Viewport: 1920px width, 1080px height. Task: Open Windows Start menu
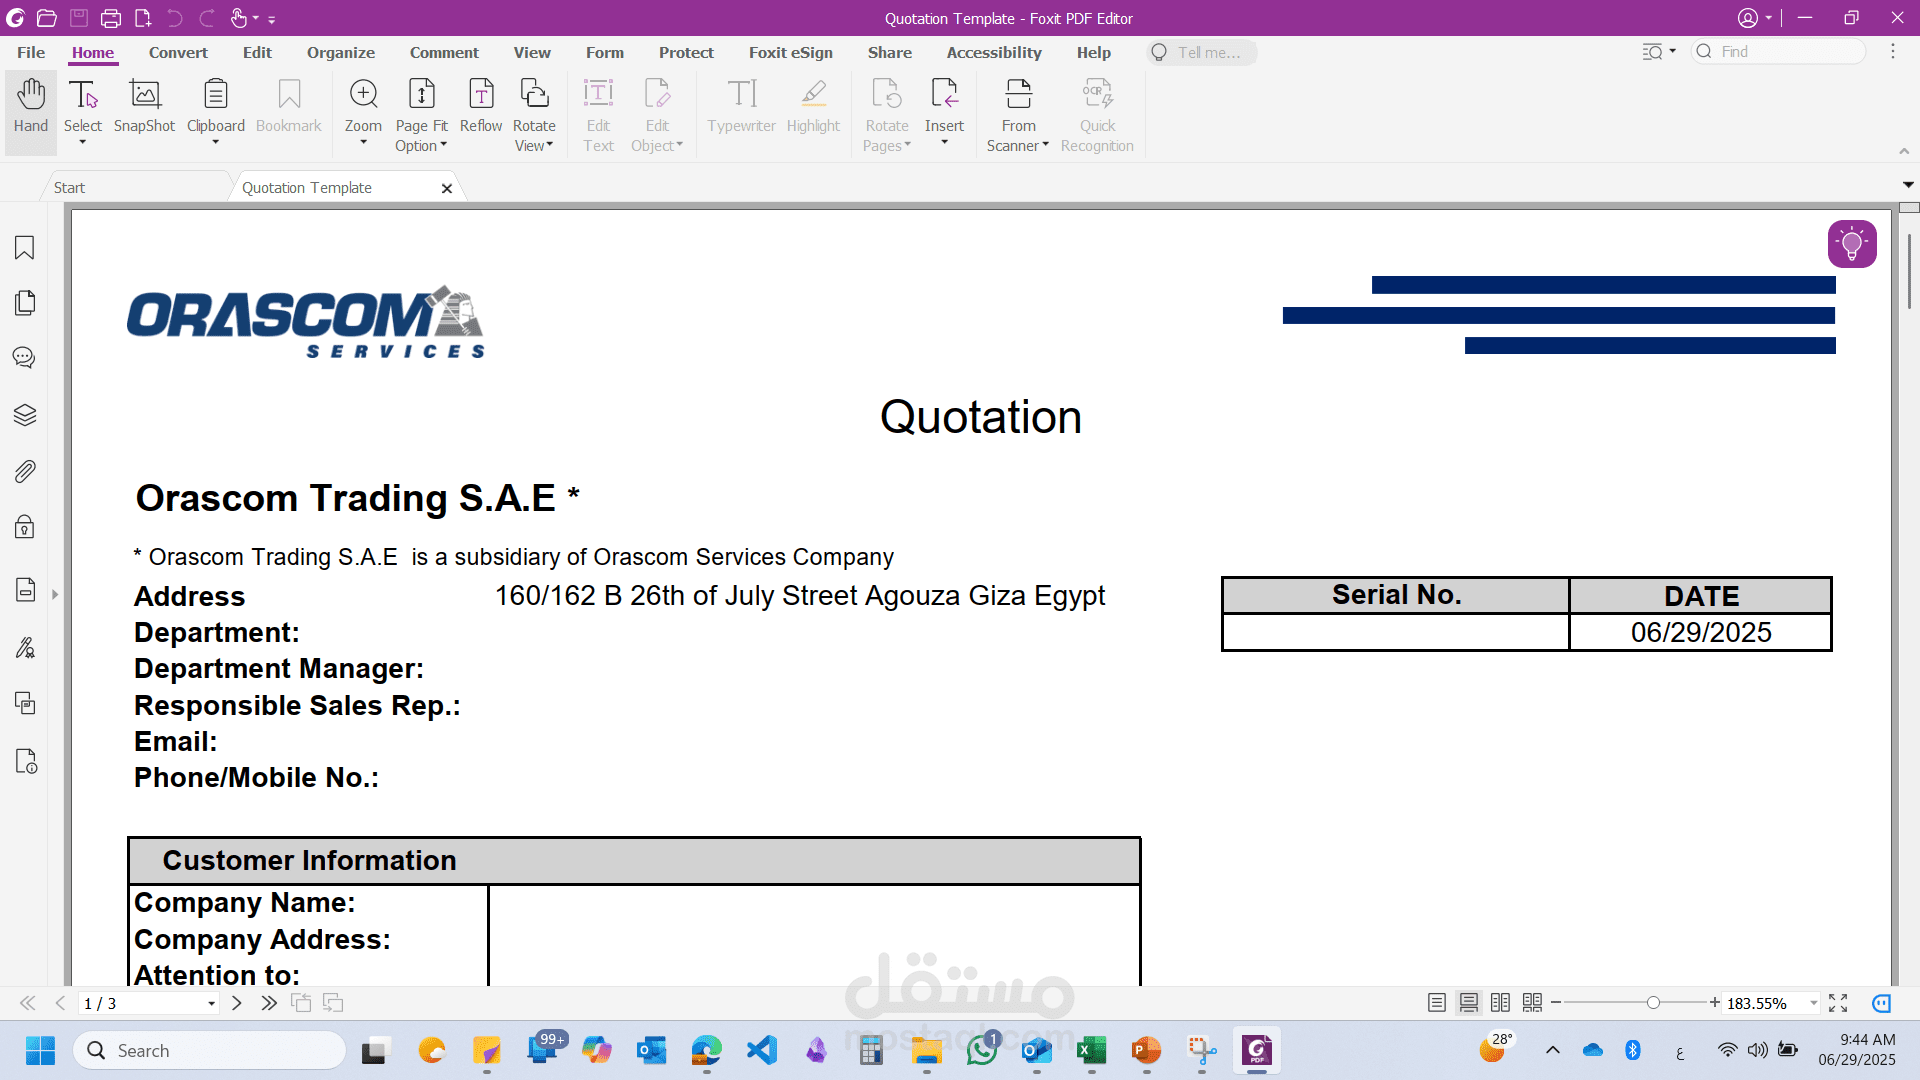pyautogui.click(x=40, y=1050)
